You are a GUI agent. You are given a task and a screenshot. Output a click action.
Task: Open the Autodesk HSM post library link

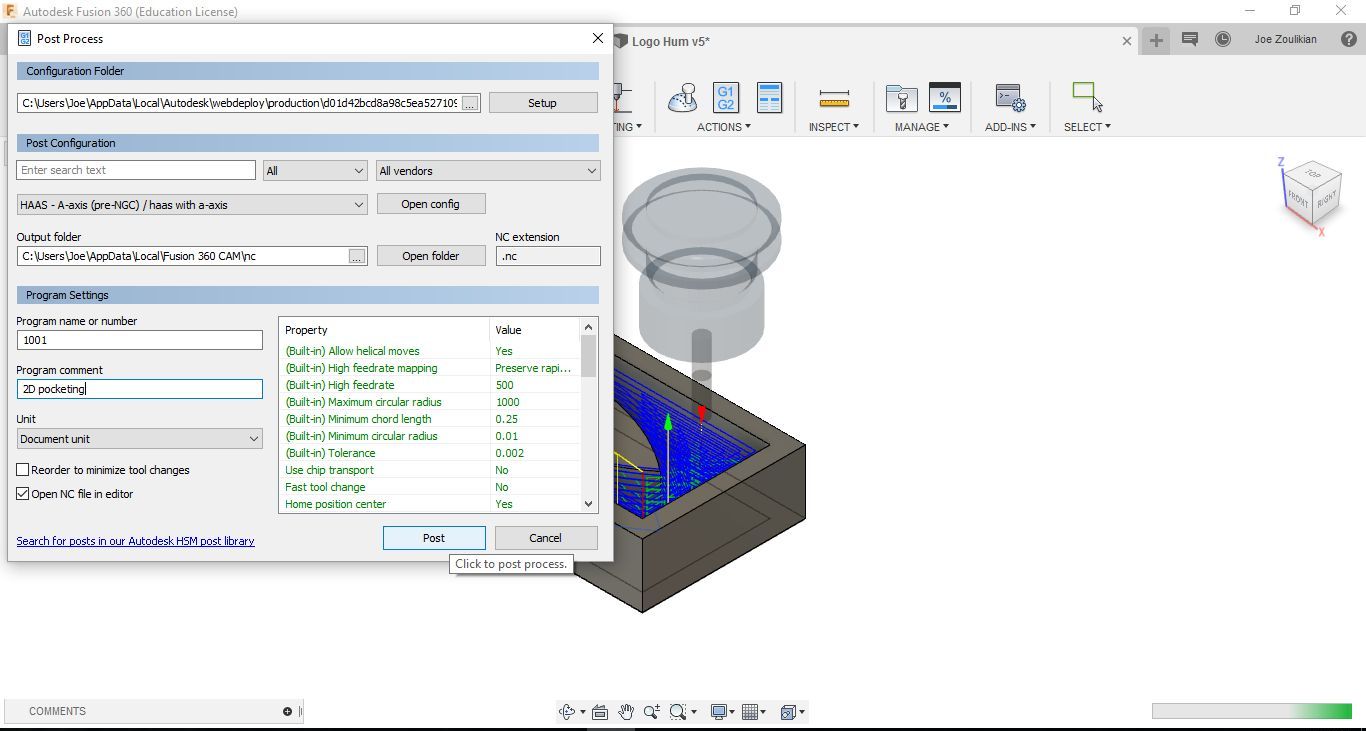(135, 541)
